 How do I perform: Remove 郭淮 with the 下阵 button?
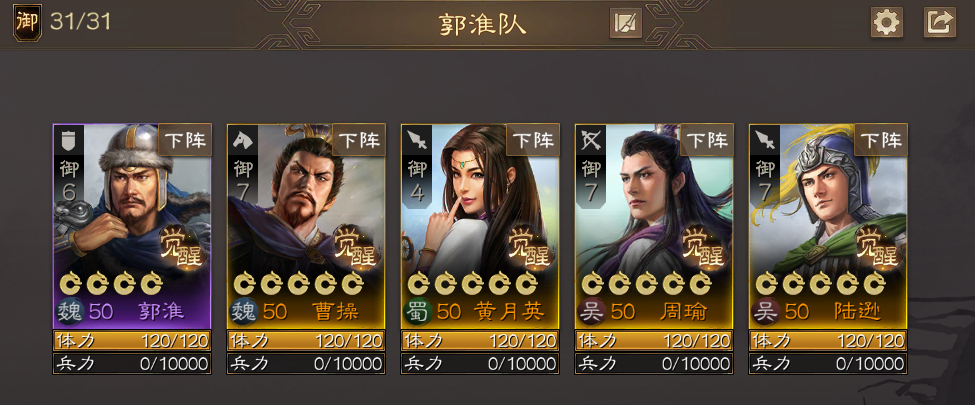point(185,140)
